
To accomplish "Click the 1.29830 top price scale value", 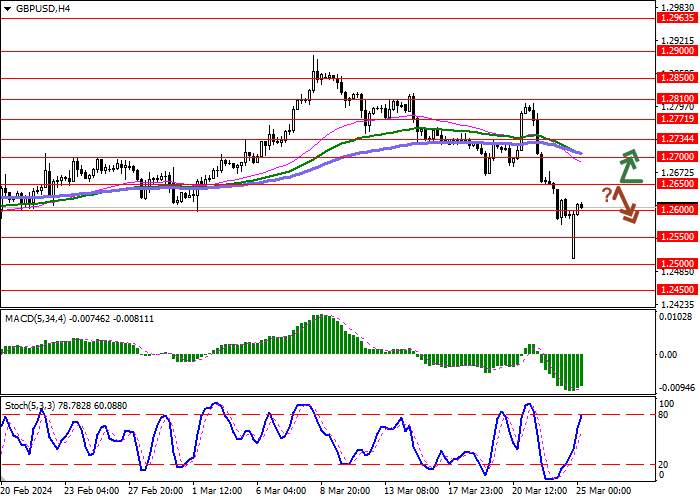I will click(678, 8).
